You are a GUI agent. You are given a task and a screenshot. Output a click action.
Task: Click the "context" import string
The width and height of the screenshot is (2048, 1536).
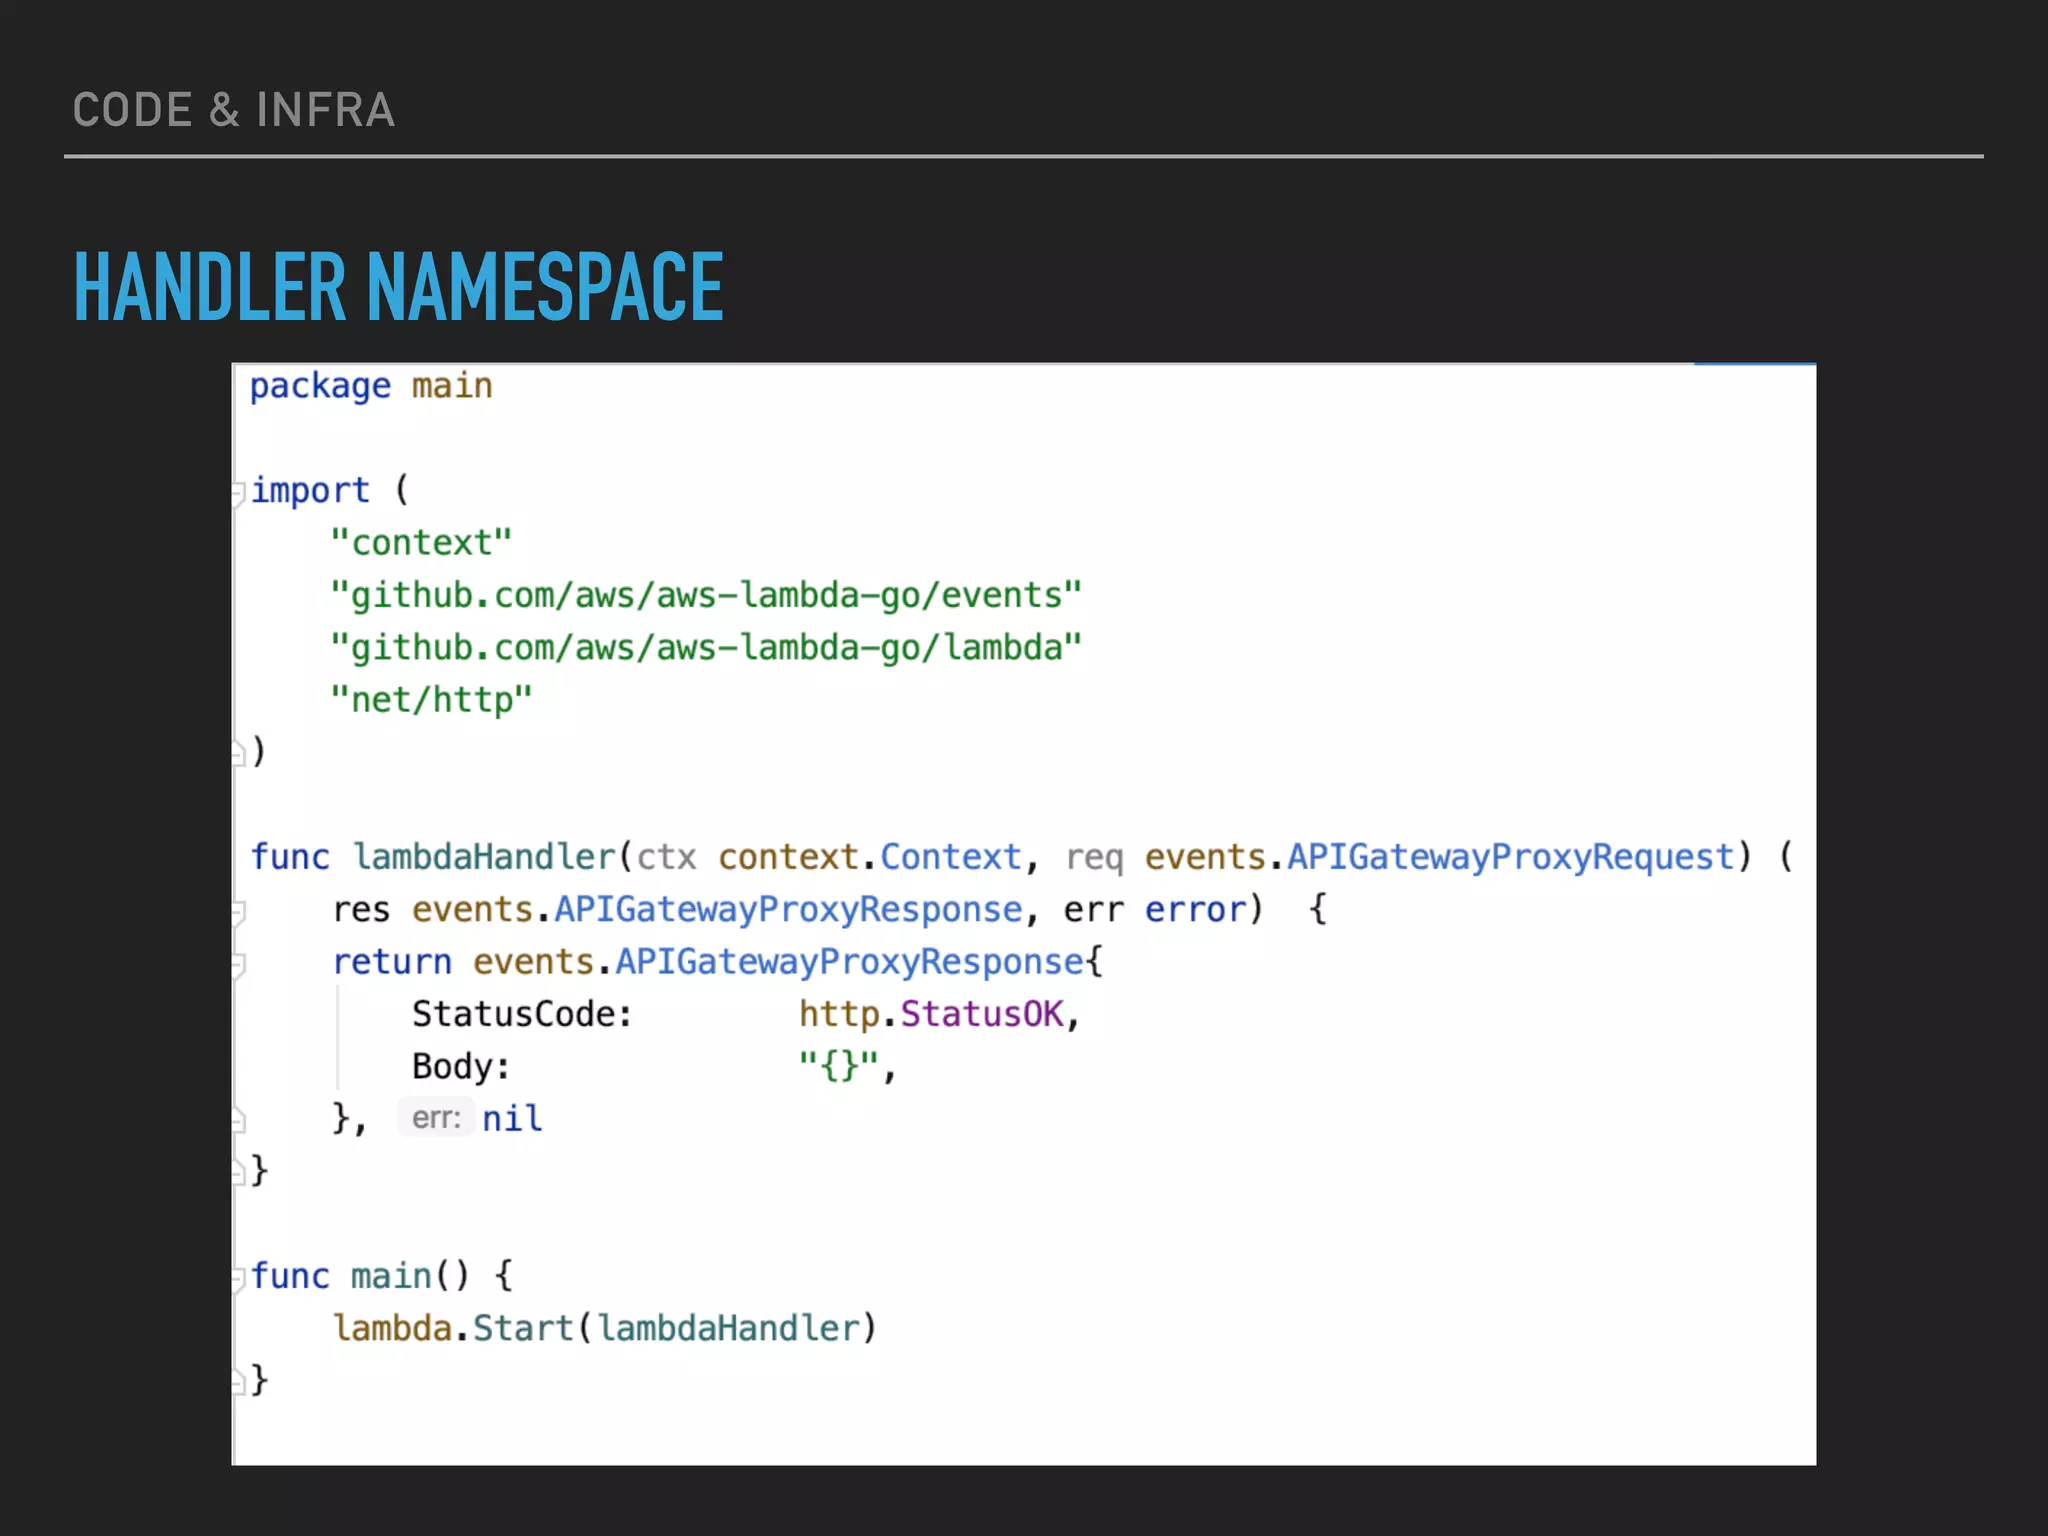point(422,543)
